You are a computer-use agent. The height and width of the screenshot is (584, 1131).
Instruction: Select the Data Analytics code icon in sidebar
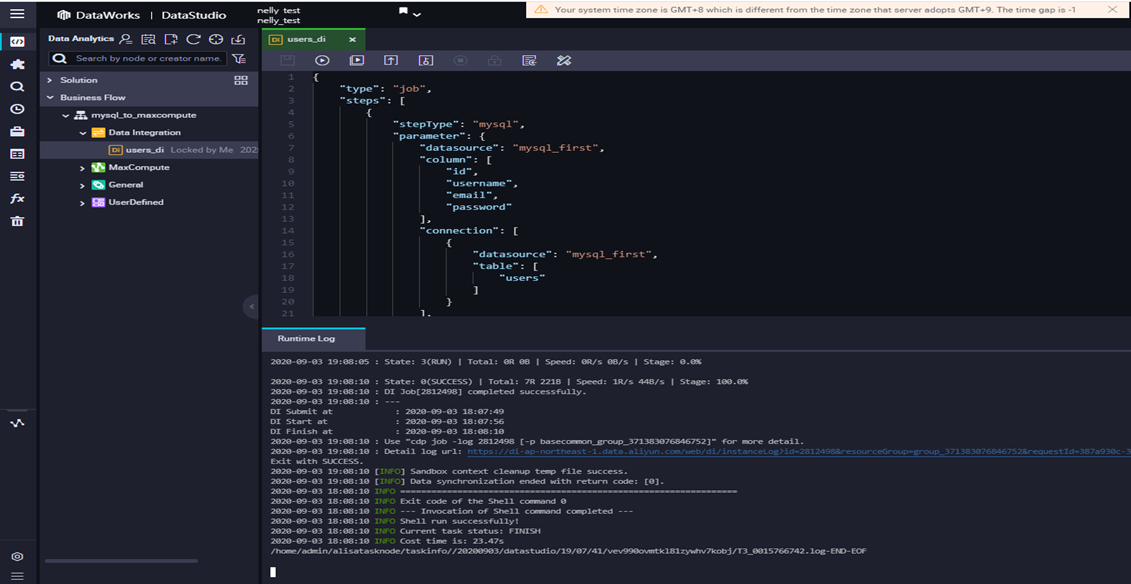pyautogui.click(x=17, y=42)
